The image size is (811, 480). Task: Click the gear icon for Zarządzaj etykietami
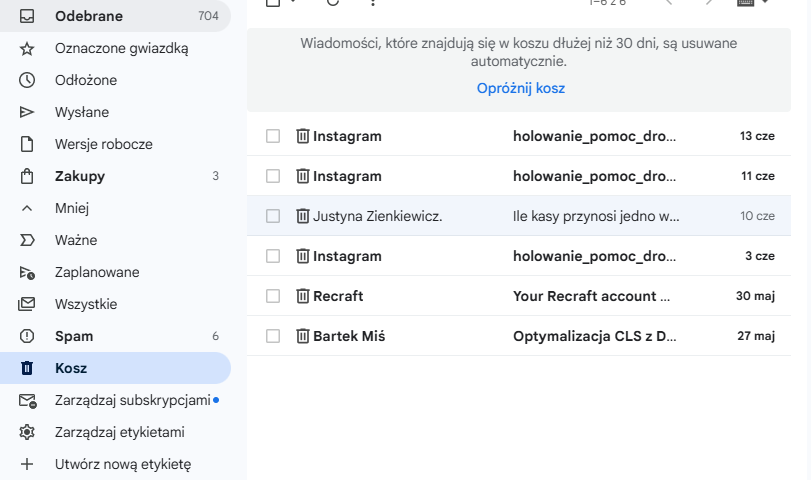27,432
